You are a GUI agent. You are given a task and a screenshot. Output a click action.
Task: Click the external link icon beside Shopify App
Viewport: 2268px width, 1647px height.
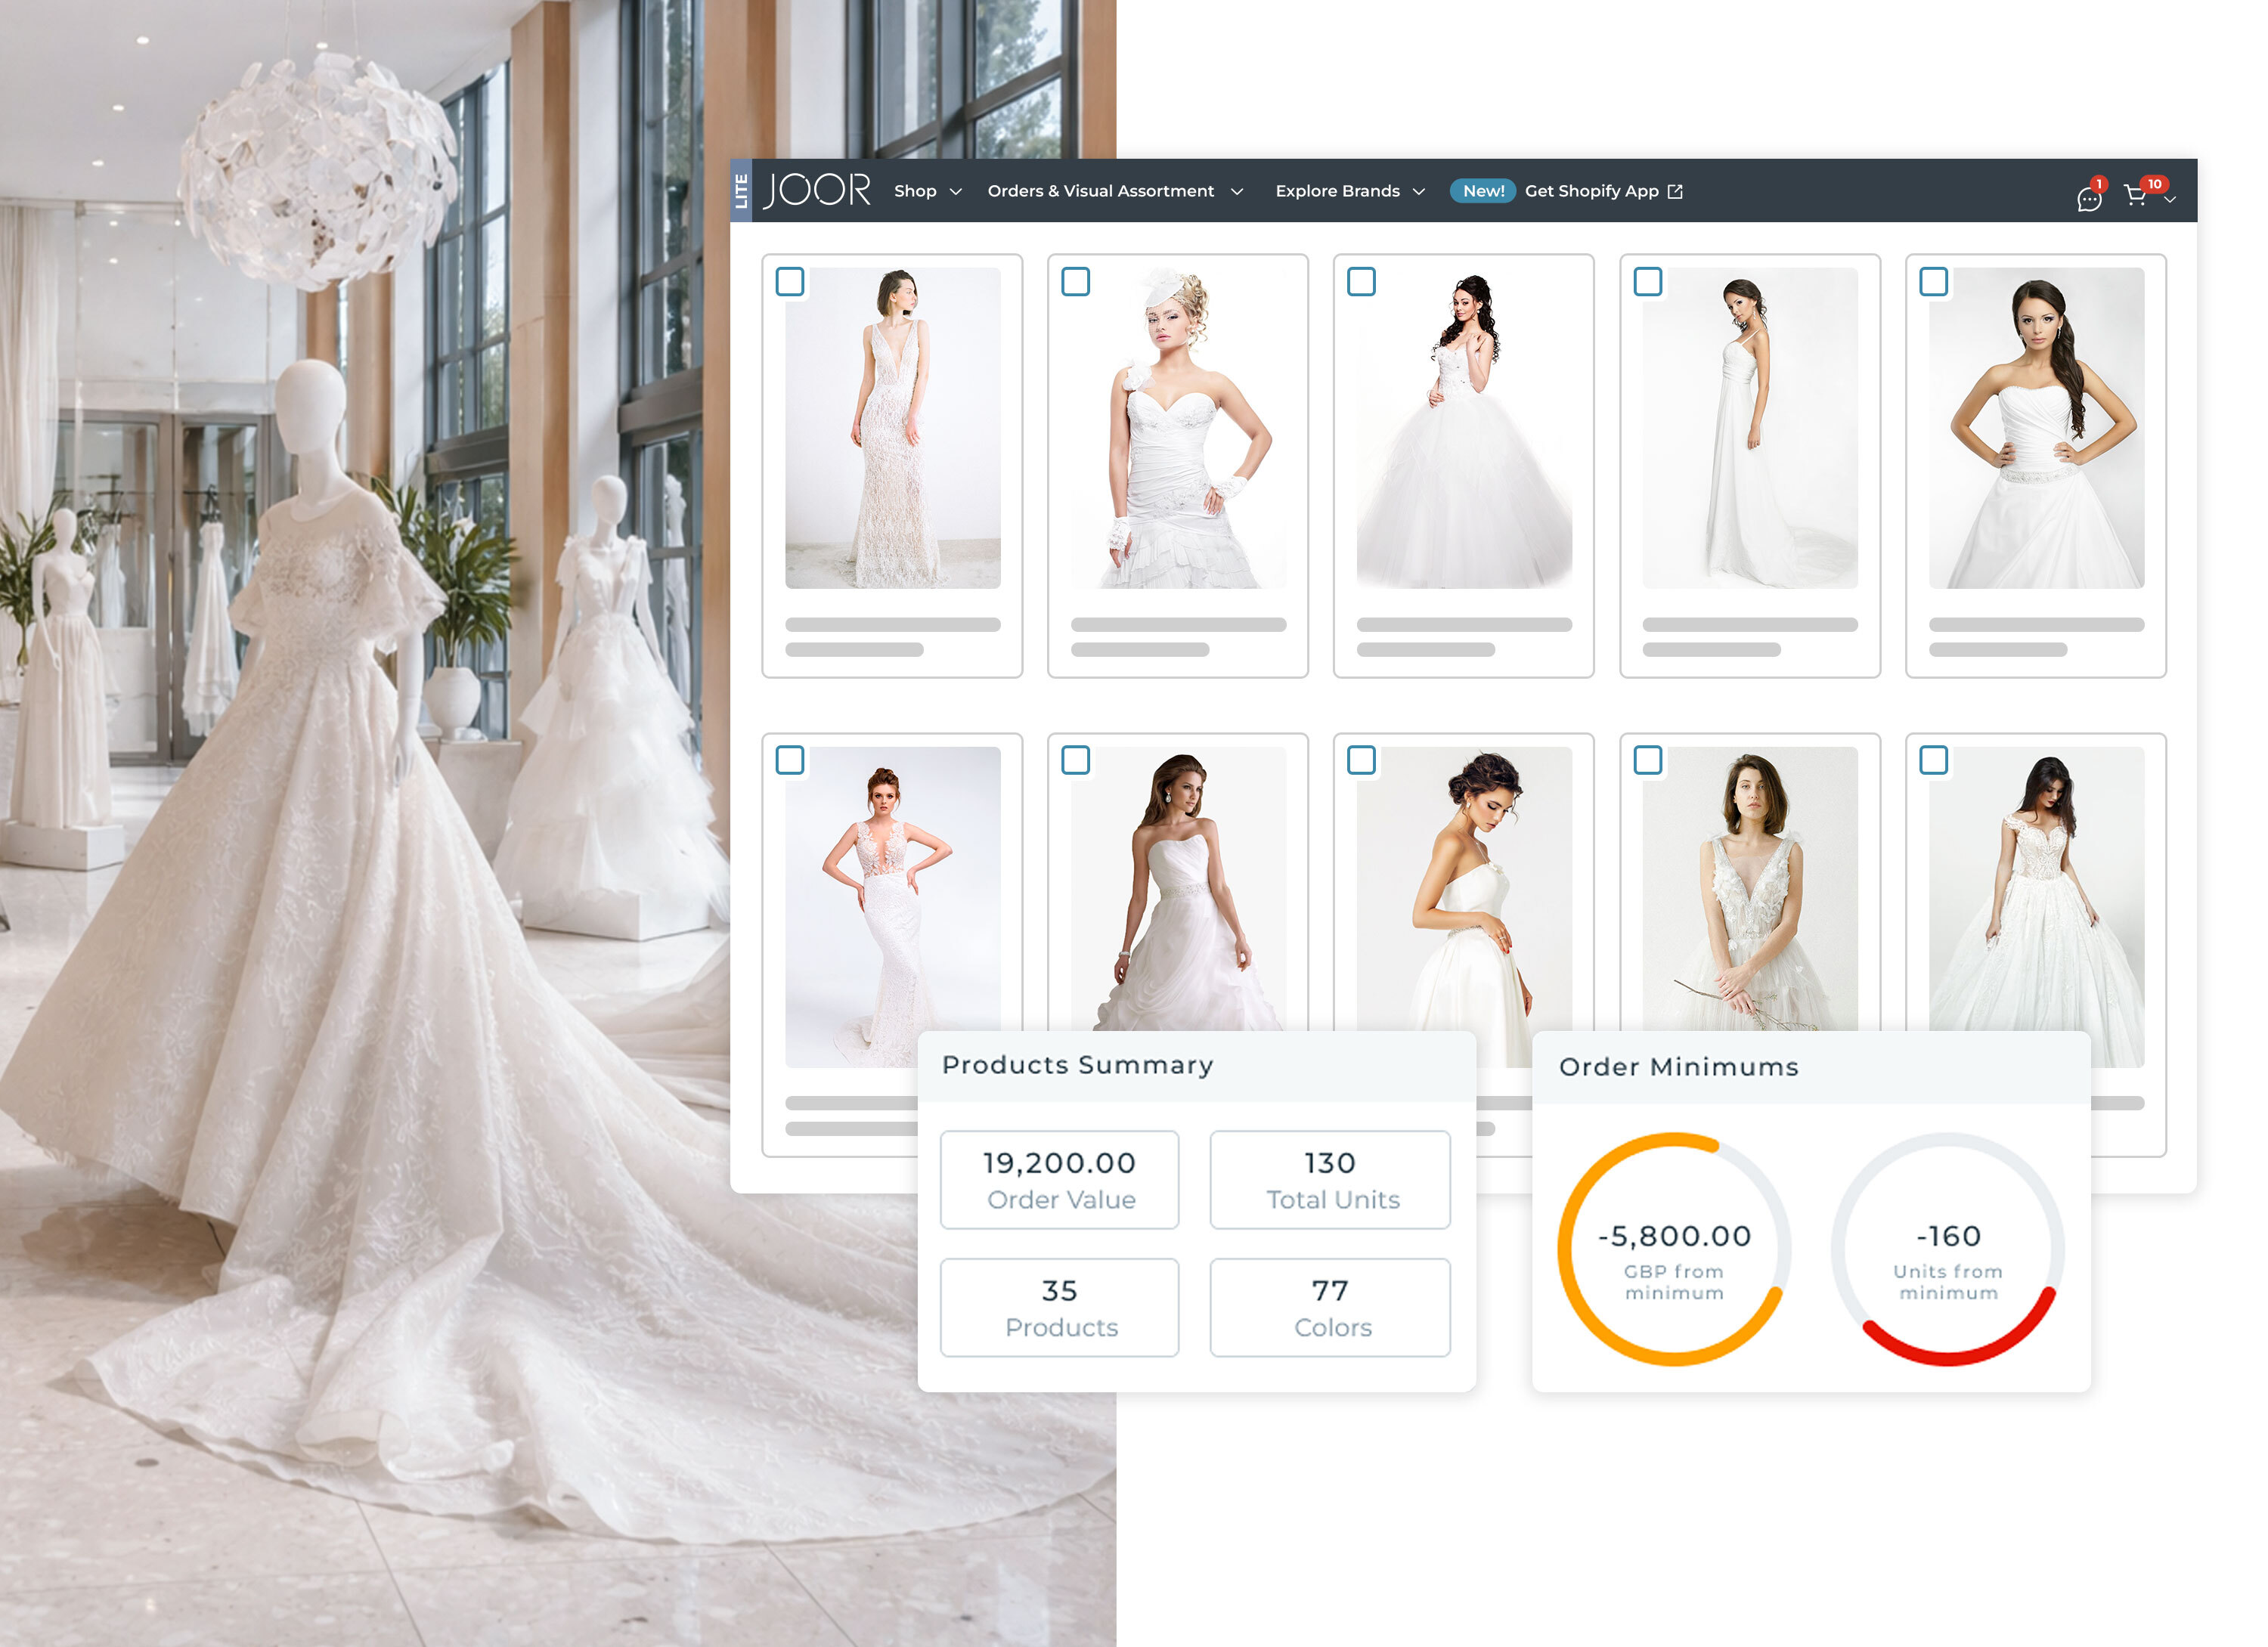click(x=1675, y=191)
